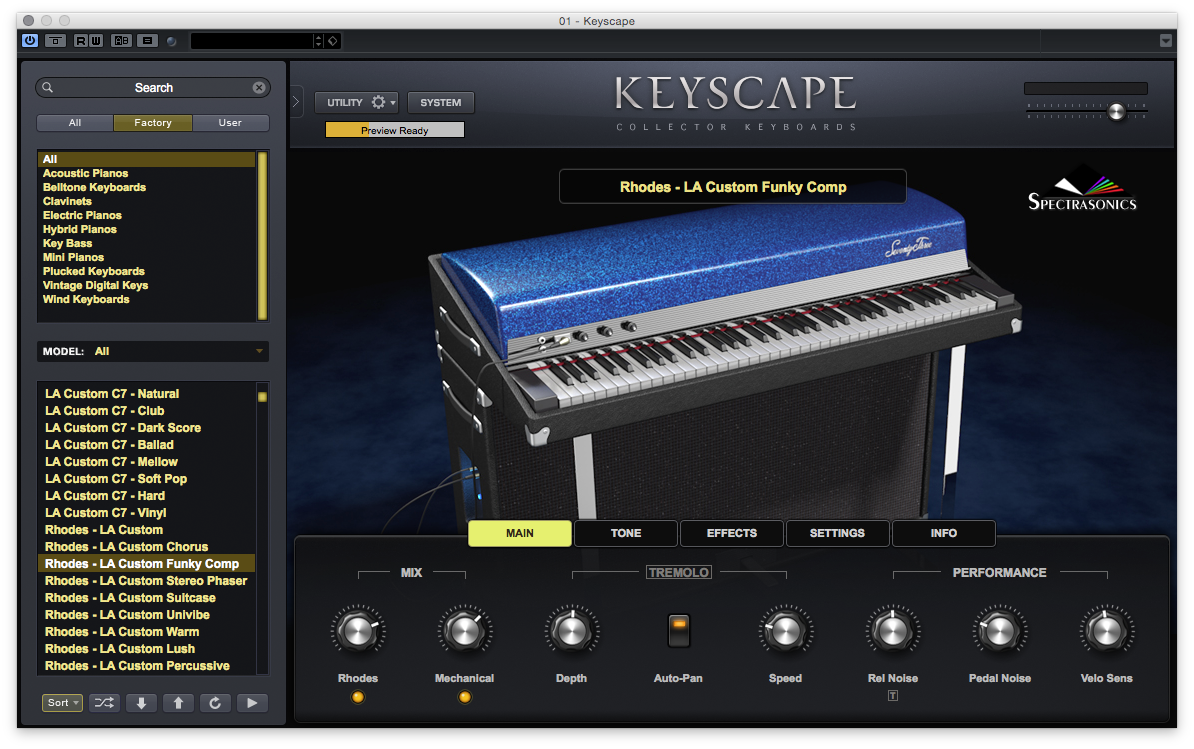Step through presets with the up/down arrows
This screenshot has width=1194, height=749.
pos(318,41)
